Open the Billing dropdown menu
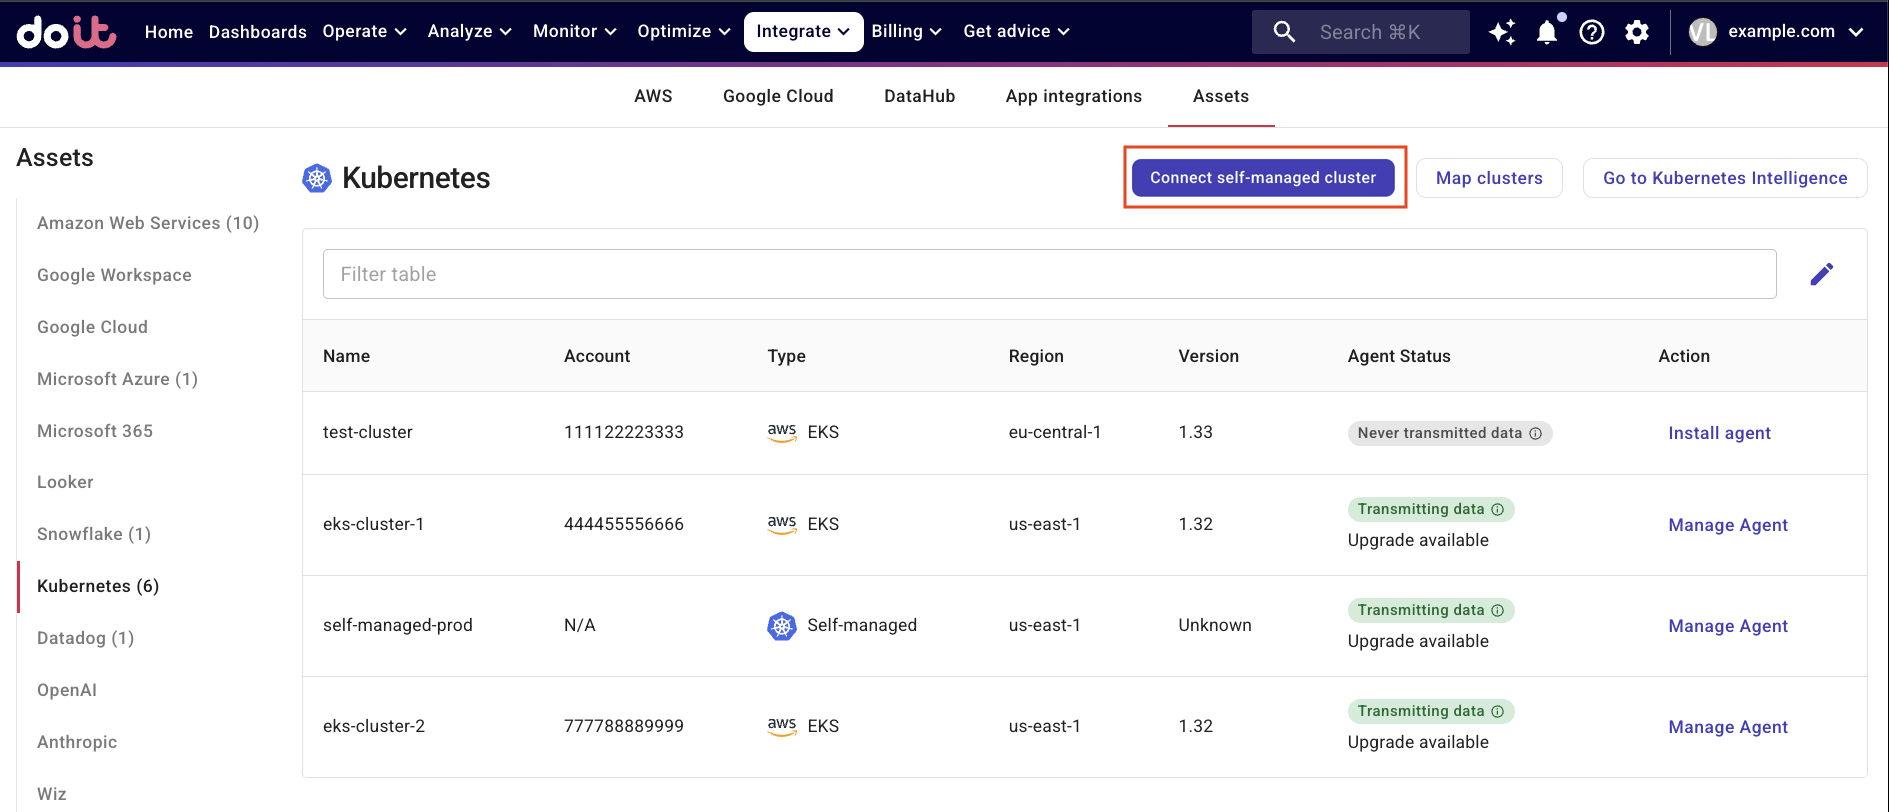 click(906, 31)
